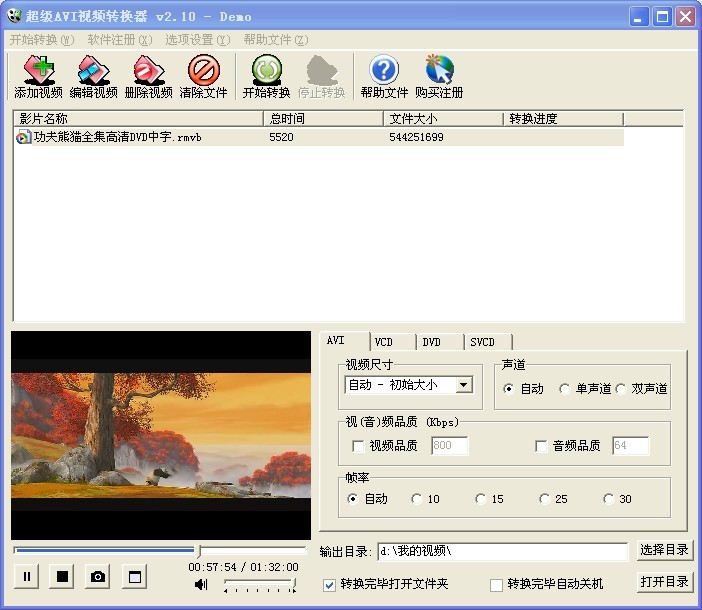Click the video quality 800 field

pyautogui.click(x=449, y=446)
